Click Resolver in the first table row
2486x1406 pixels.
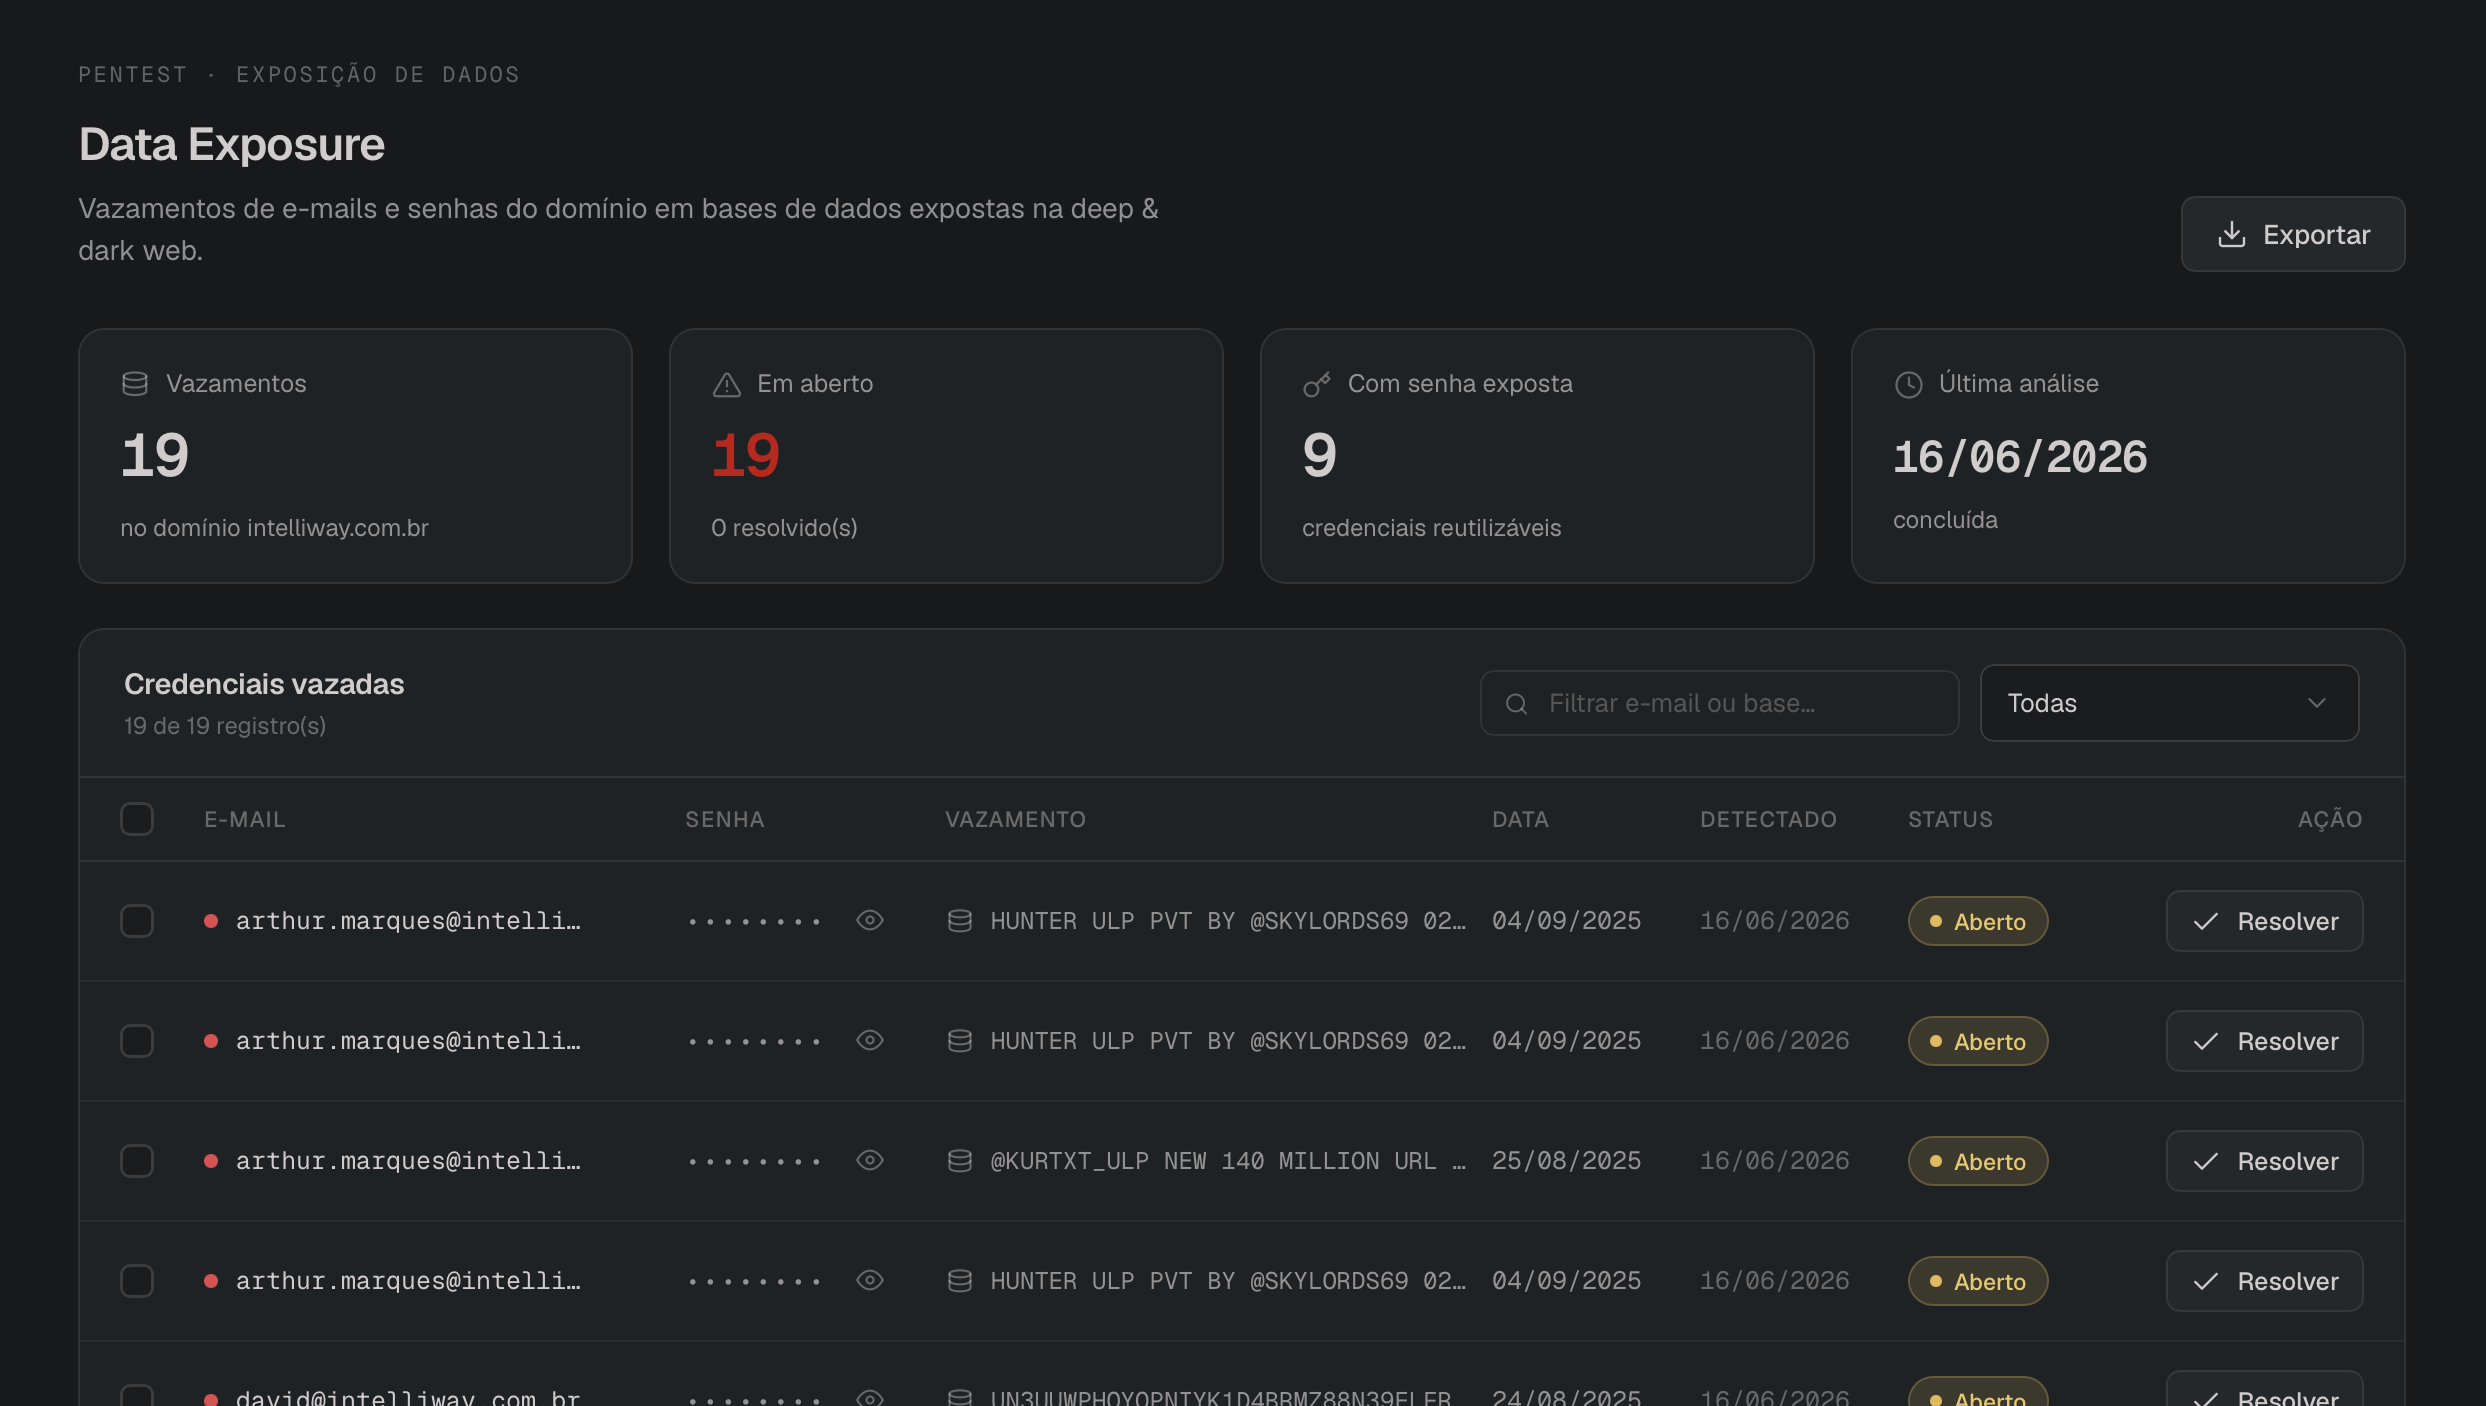tap(2264, 921)
